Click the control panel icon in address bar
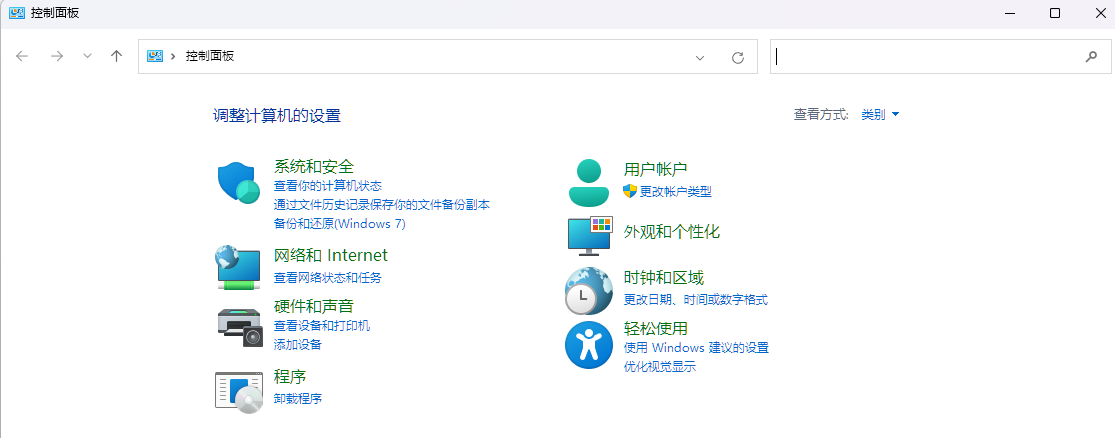The image size is (1115, 438). point(154,56)
